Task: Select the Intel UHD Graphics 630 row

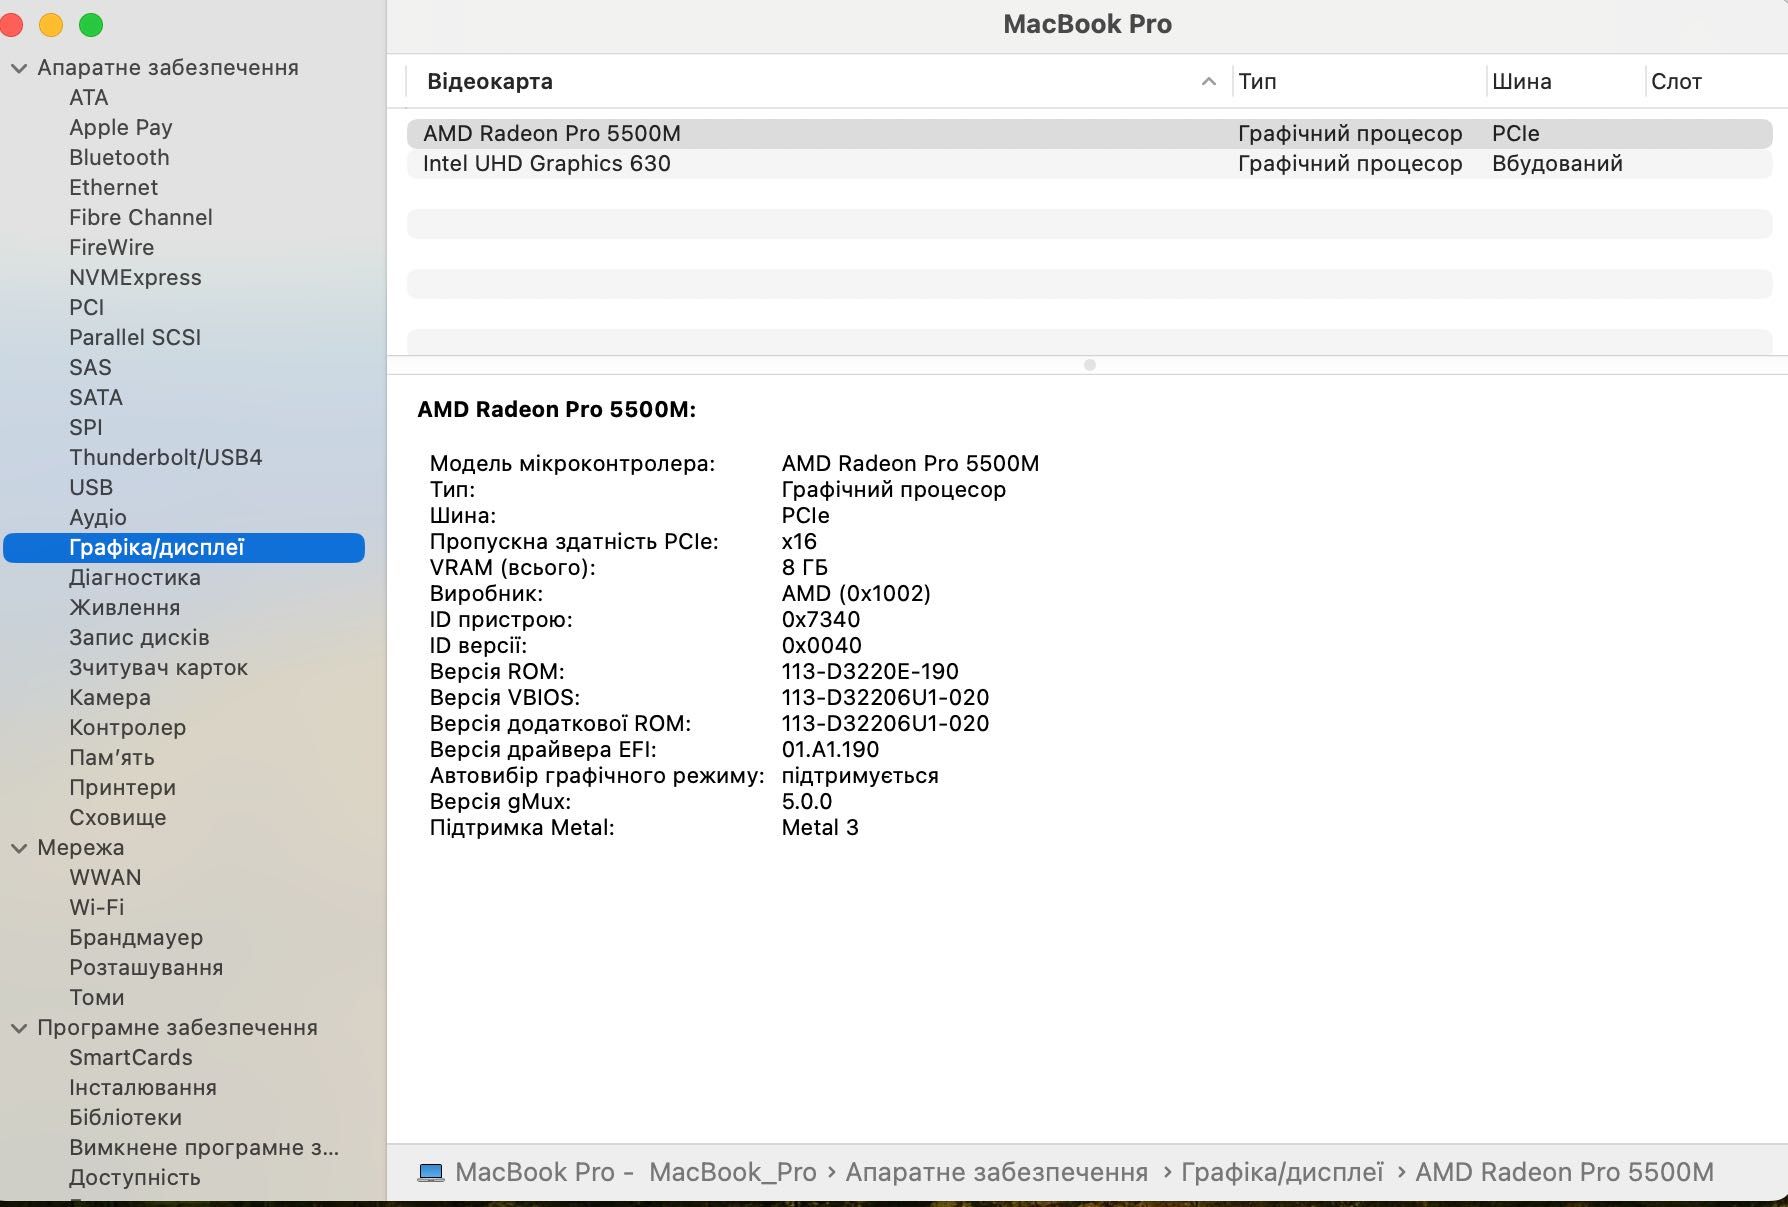Action: pos(1089,164)
